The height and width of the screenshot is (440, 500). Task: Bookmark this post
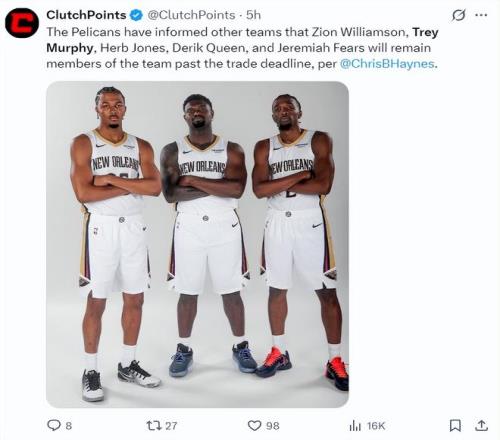(x=455, y=426)
